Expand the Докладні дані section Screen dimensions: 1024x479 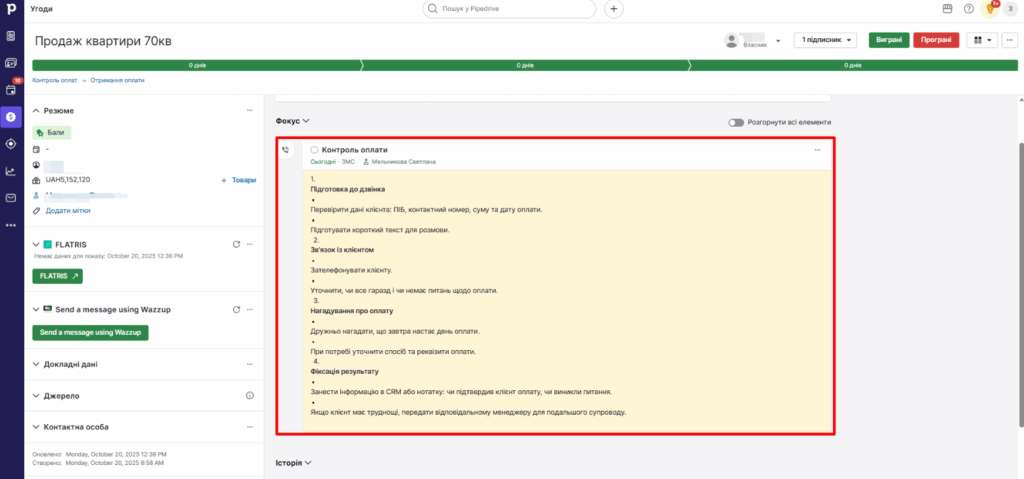(x=36, y=364)
